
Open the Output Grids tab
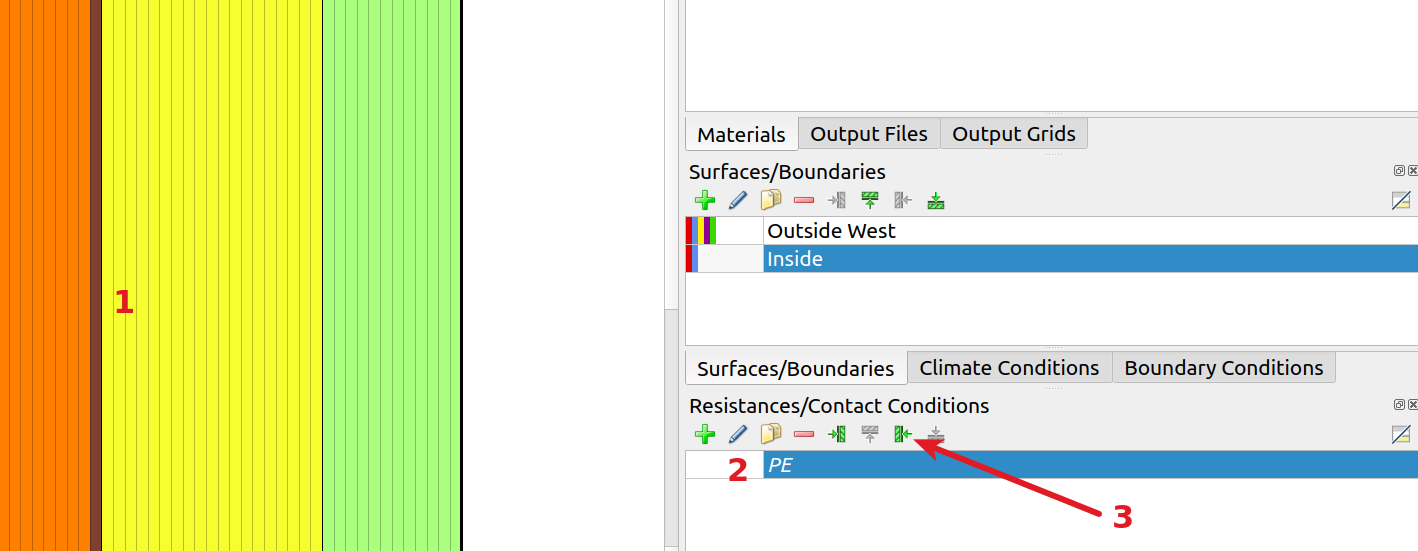(1014, 134)
